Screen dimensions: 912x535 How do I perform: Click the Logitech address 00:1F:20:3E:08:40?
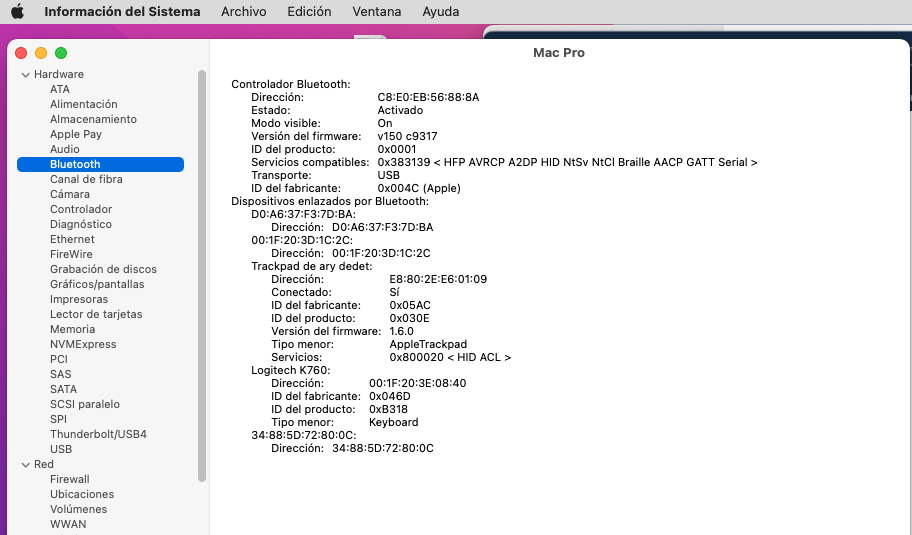coord(418,383)
